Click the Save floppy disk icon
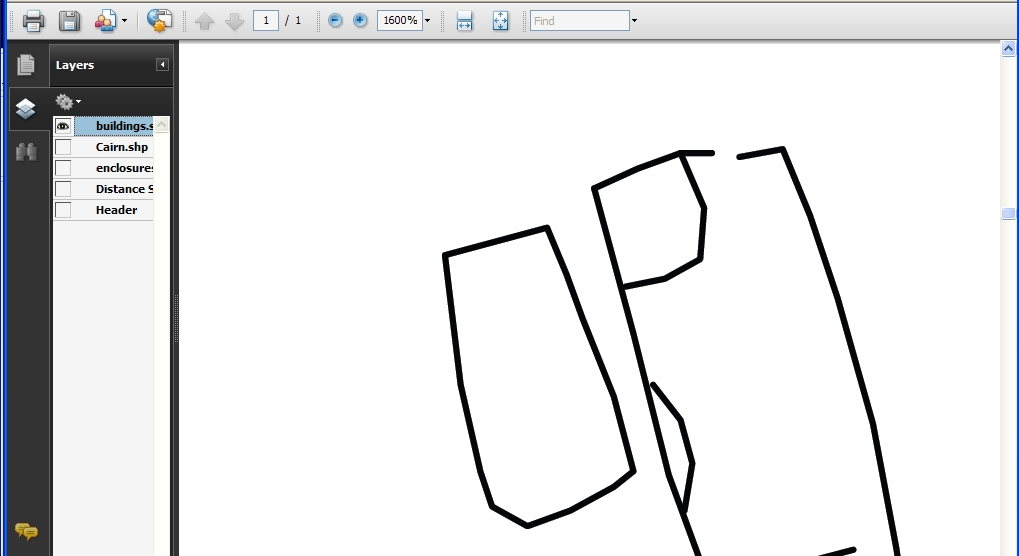 point(70,21)
